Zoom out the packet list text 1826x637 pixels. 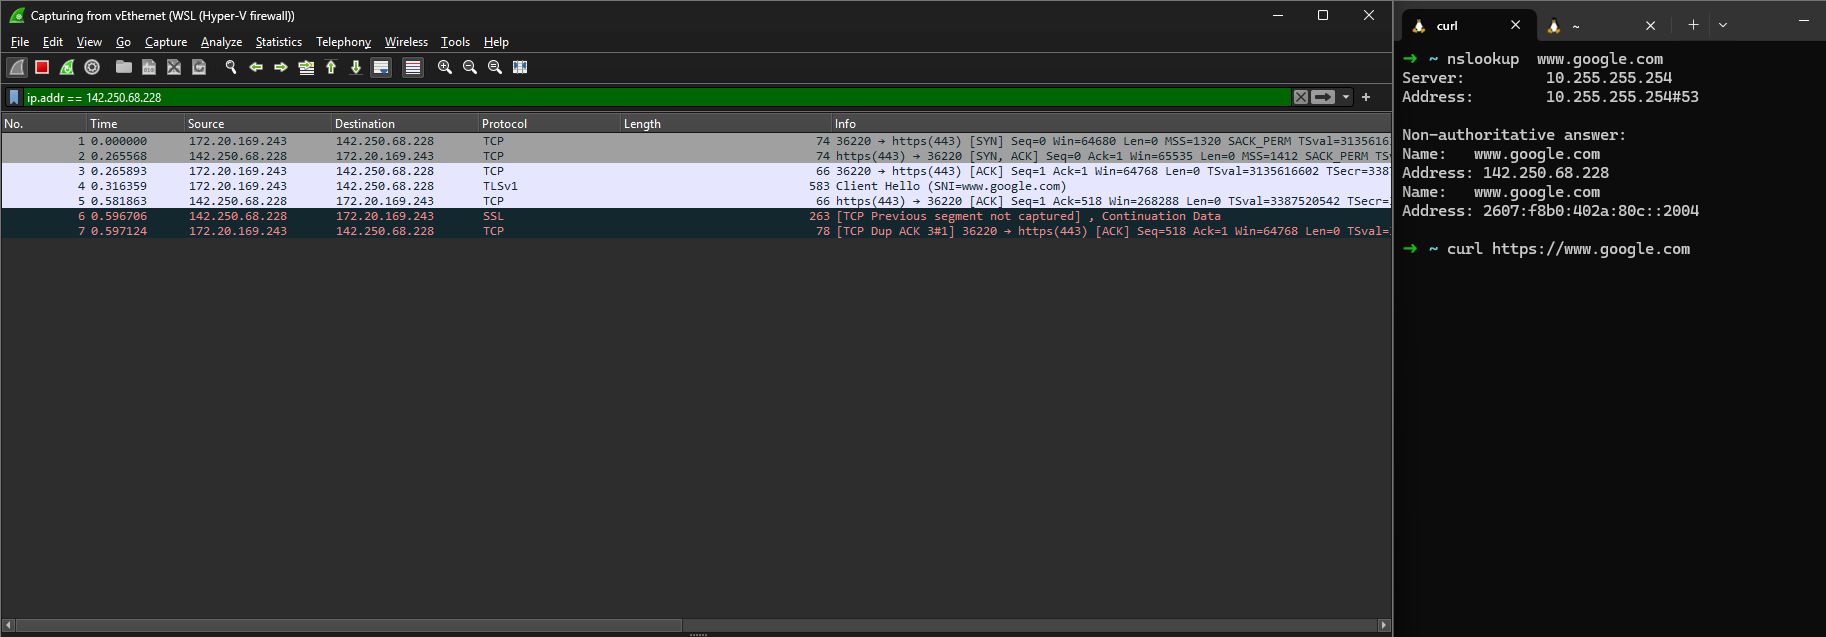point(470,67)
